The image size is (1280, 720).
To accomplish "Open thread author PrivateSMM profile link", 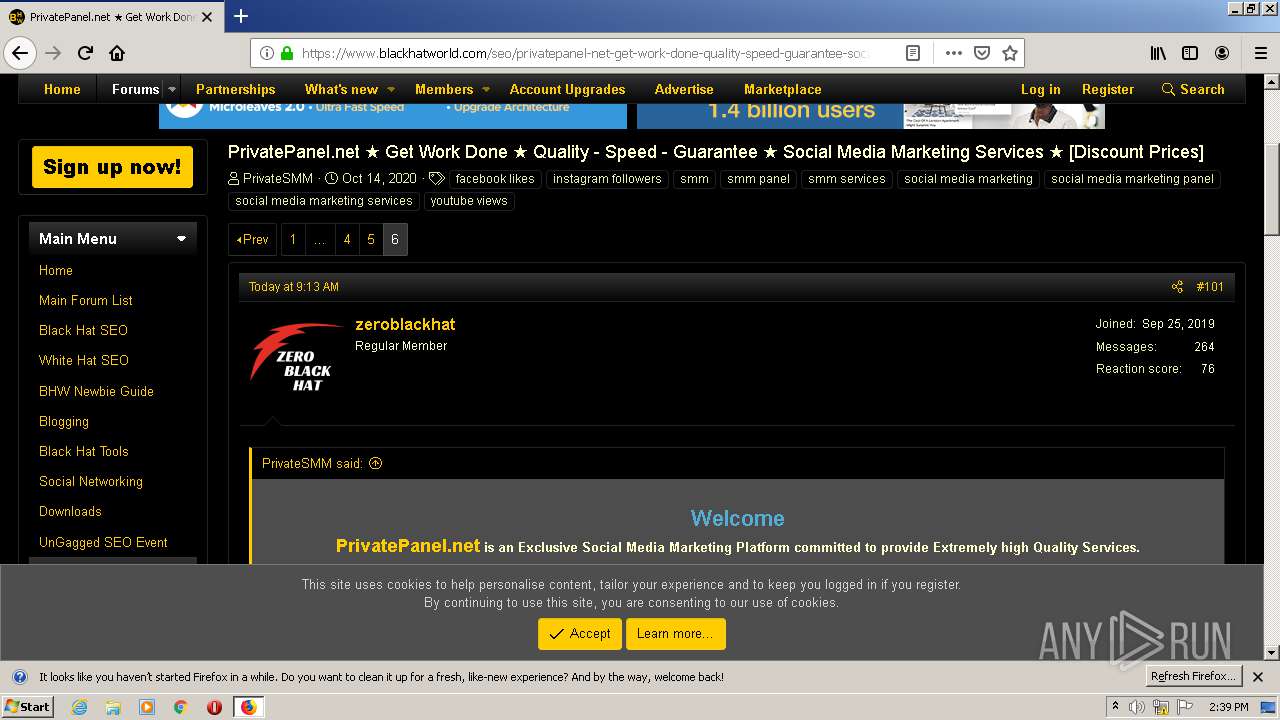I will tap(278, 179).
